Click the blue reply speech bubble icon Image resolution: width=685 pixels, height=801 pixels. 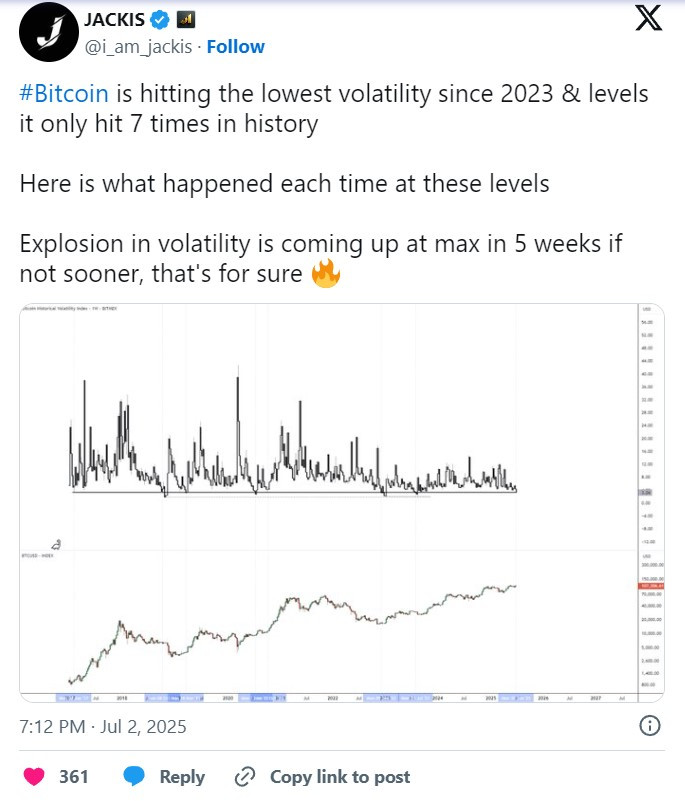point(134,776)
